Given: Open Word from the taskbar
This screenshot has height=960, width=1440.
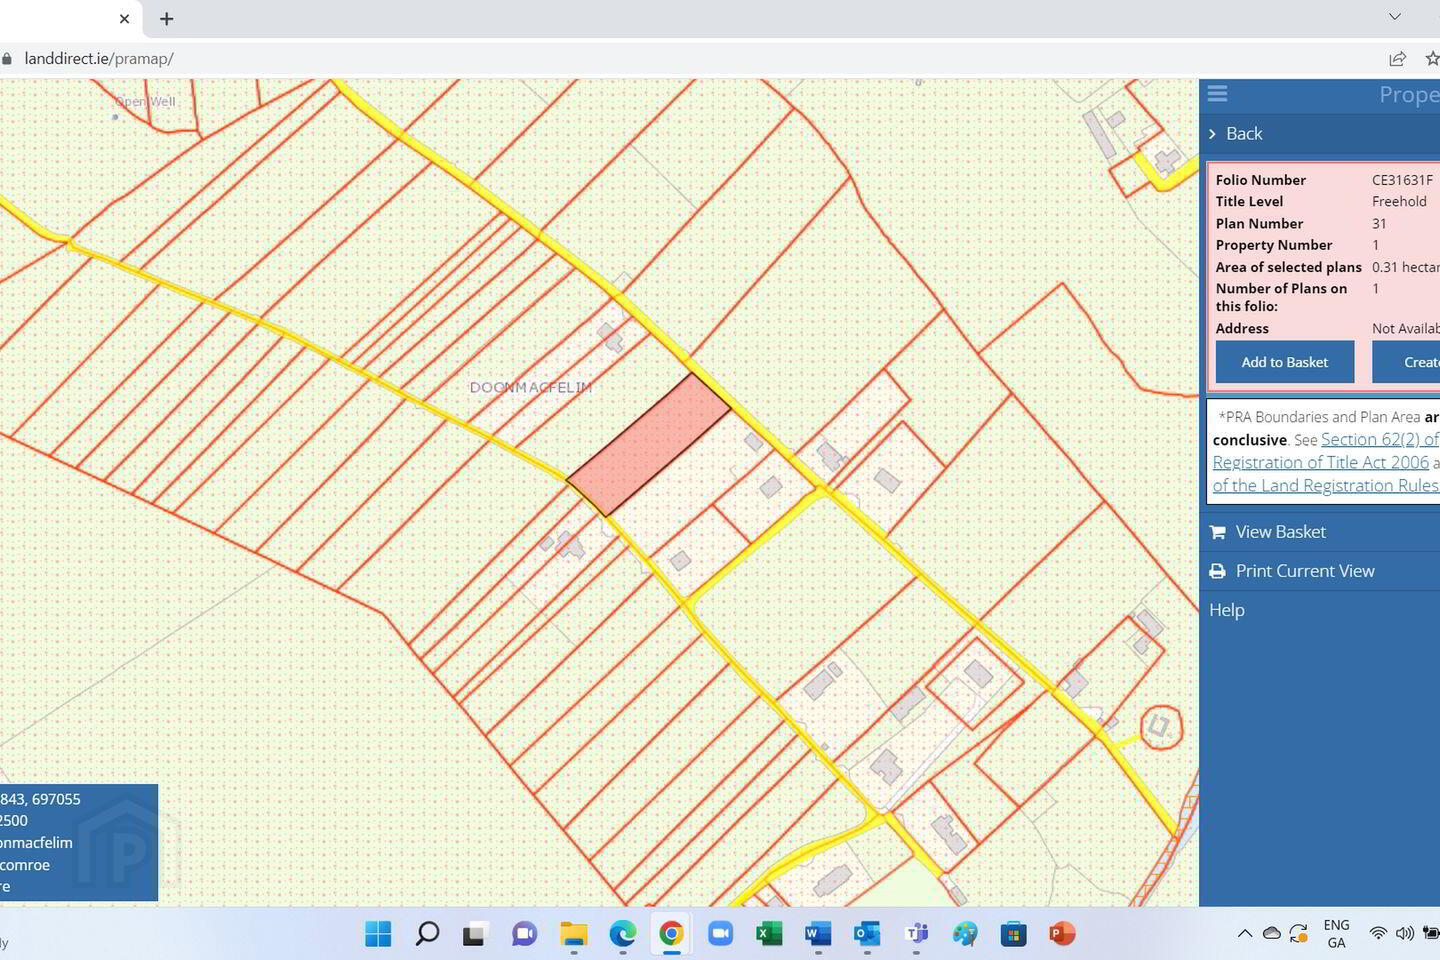Looking at the screenshot, I should (x=818, y=934).
